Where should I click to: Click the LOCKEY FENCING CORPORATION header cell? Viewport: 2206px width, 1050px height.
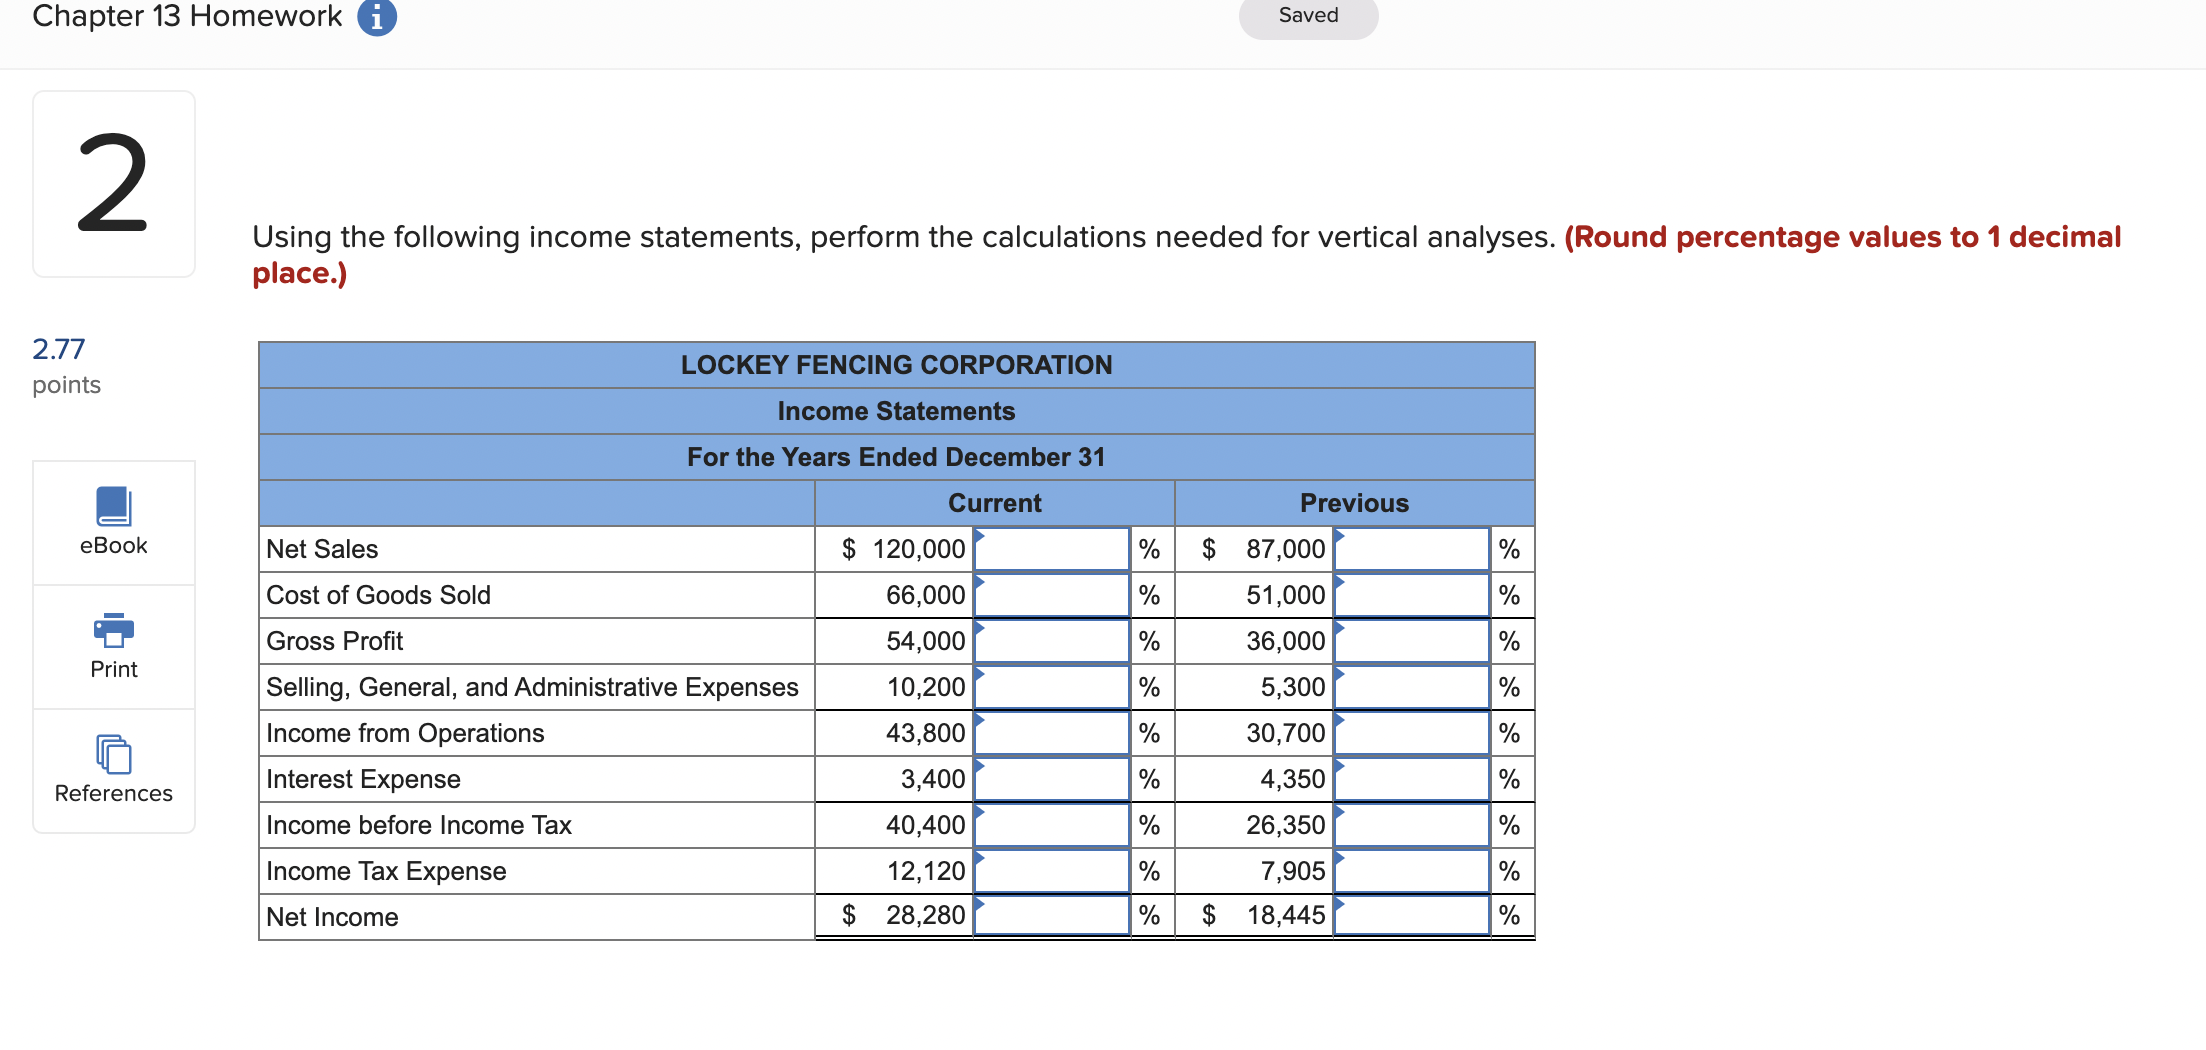tap(896, 364)
